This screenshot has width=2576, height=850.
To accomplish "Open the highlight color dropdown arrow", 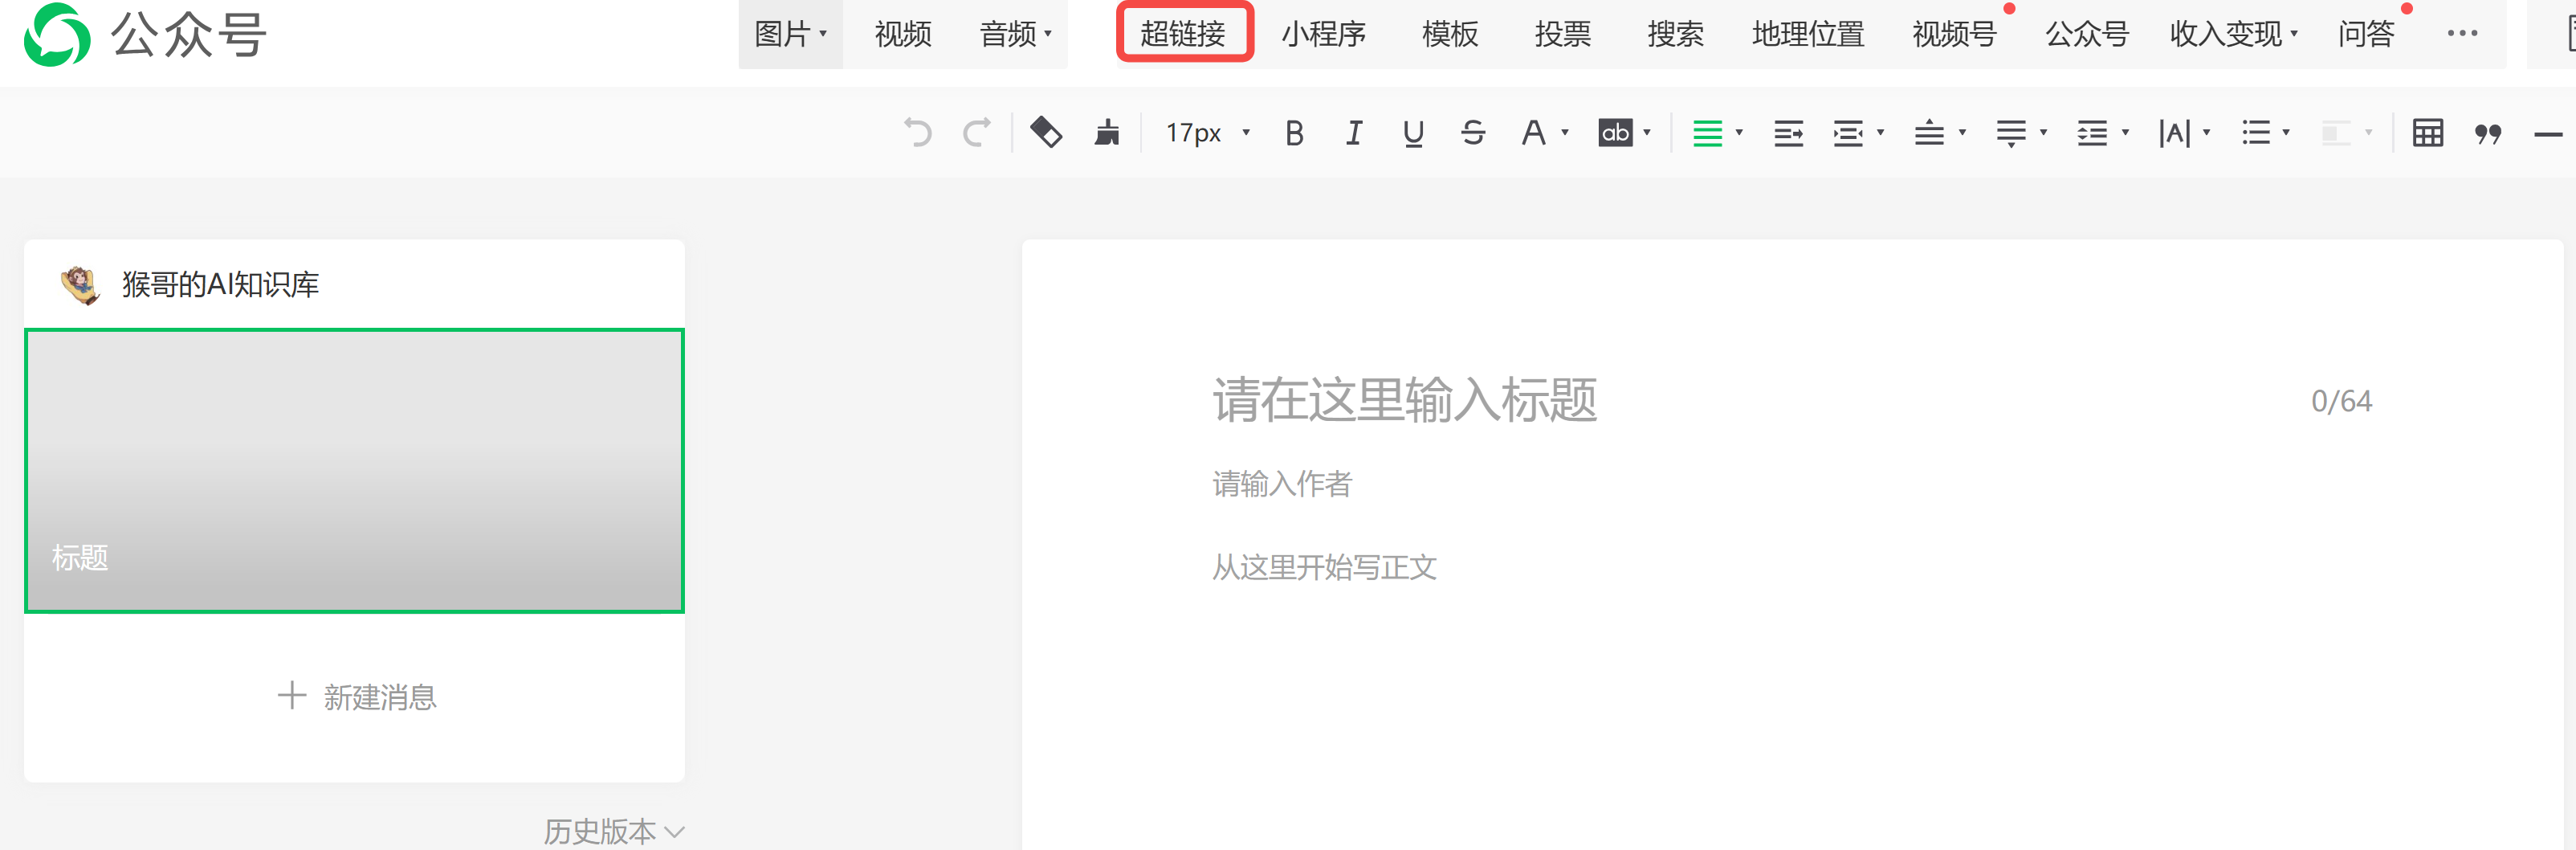I will coord(1647,133).
